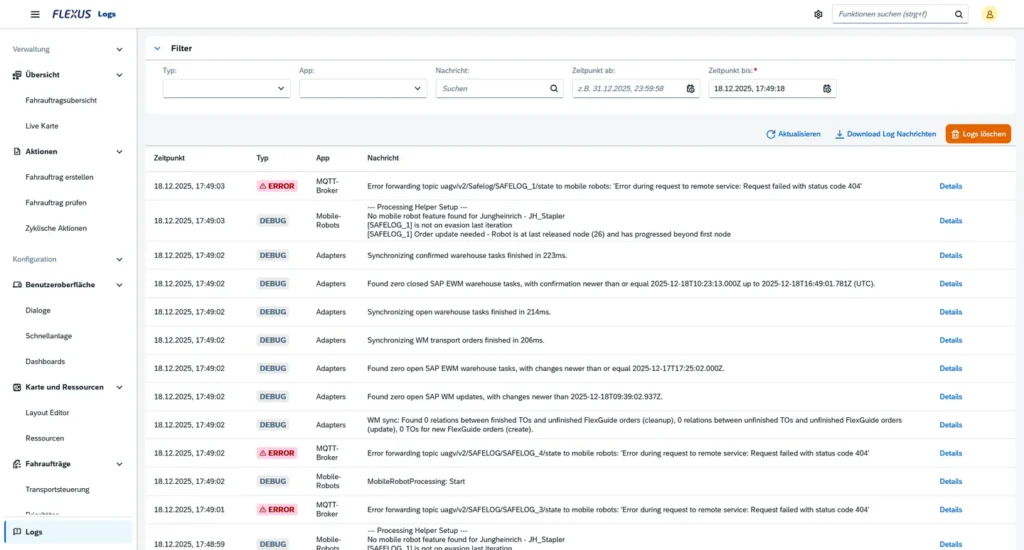
Task: Click the Nachricht search magnifier icon
Action: (x=554, y=89)
